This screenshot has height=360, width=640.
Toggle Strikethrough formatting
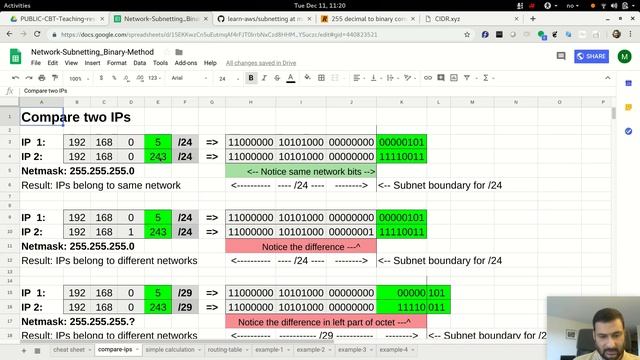(x=277, y=78)
